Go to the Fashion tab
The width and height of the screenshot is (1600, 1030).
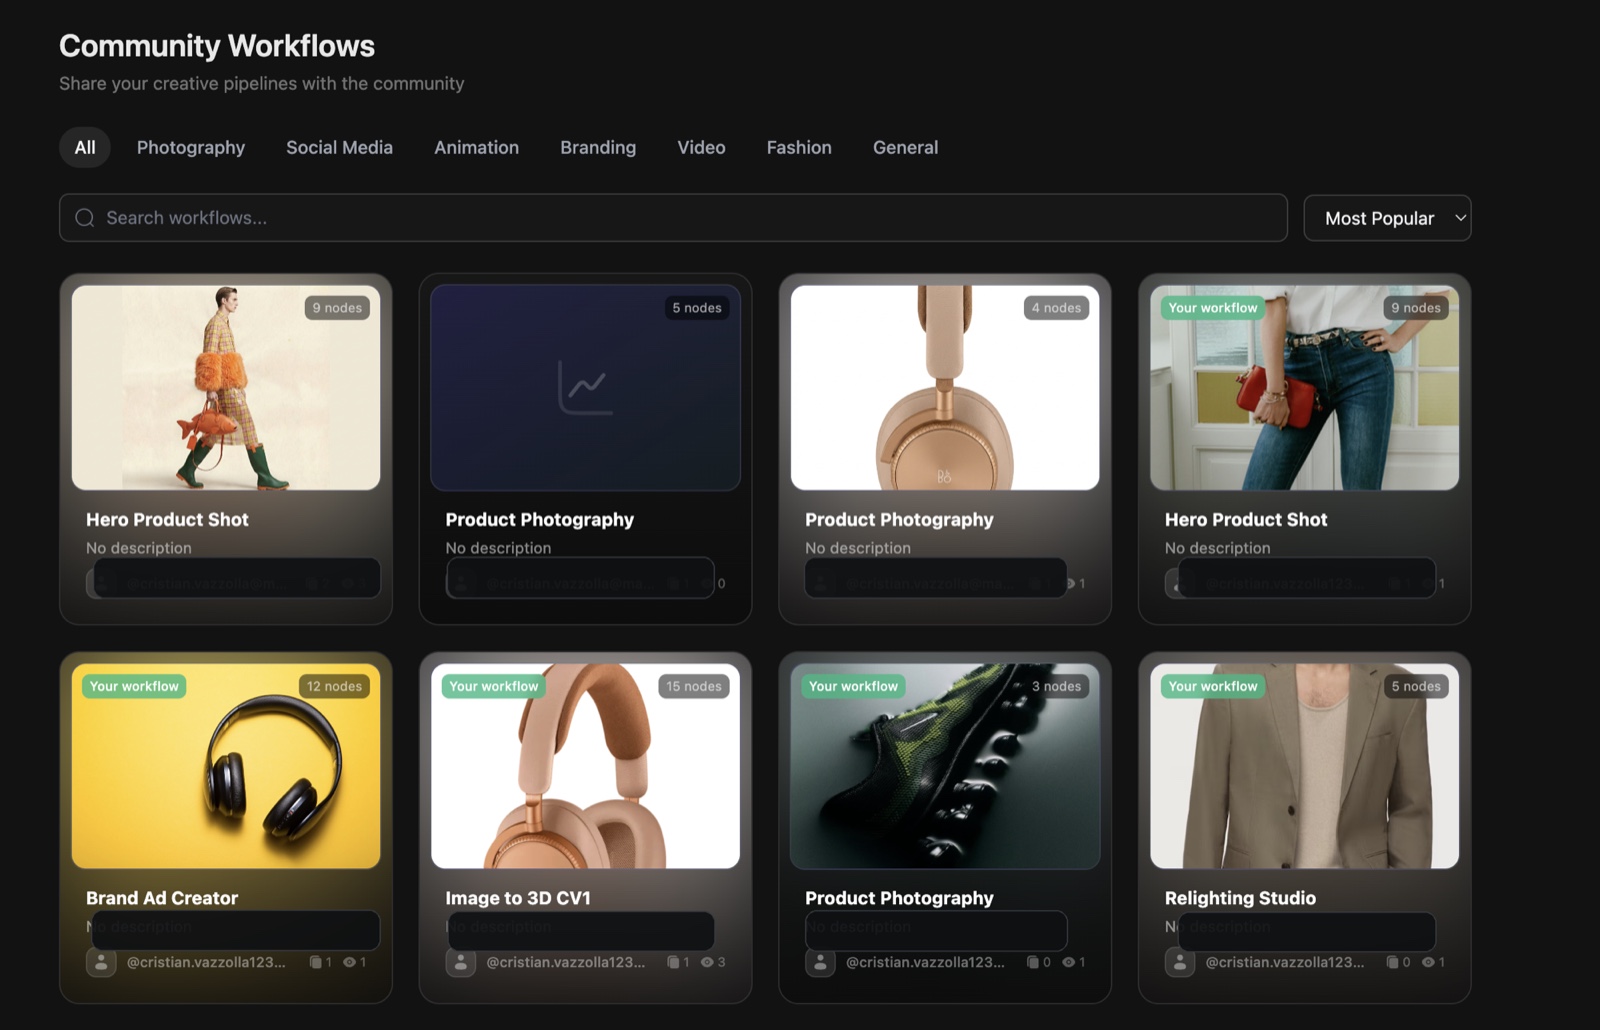coord(799,147)
